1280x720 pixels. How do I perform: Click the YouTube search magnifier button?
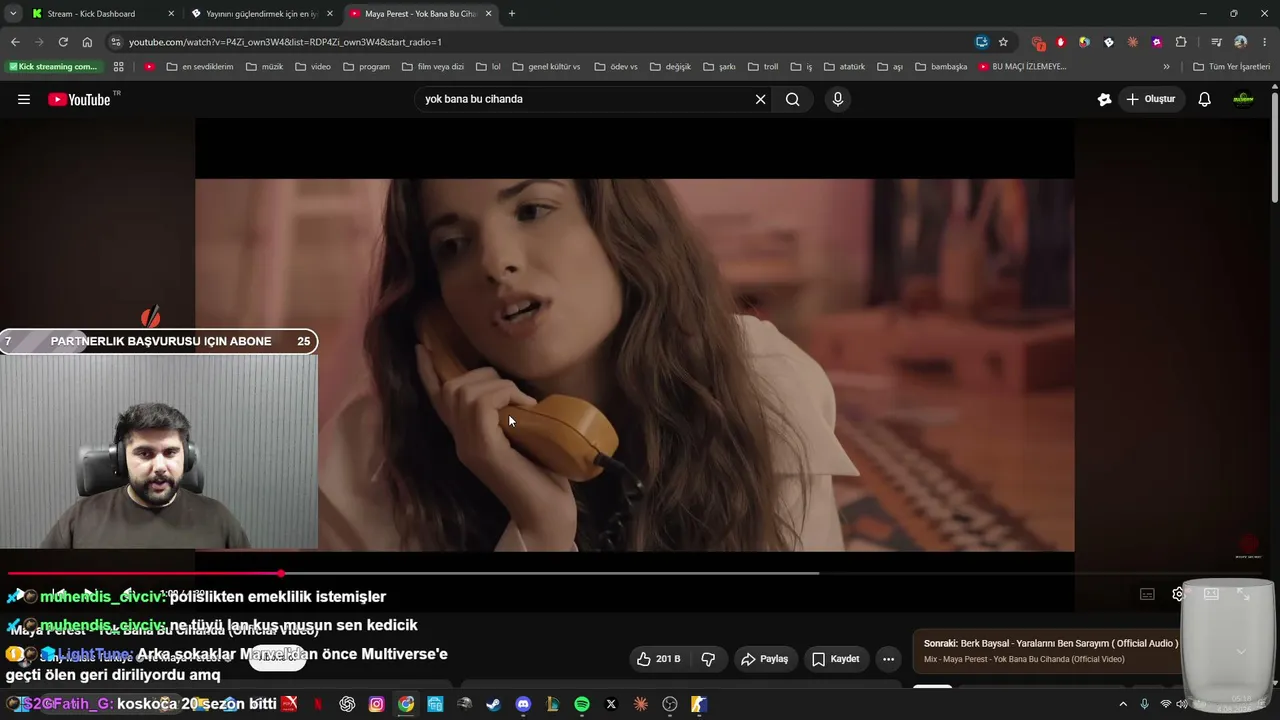(793, 99)
